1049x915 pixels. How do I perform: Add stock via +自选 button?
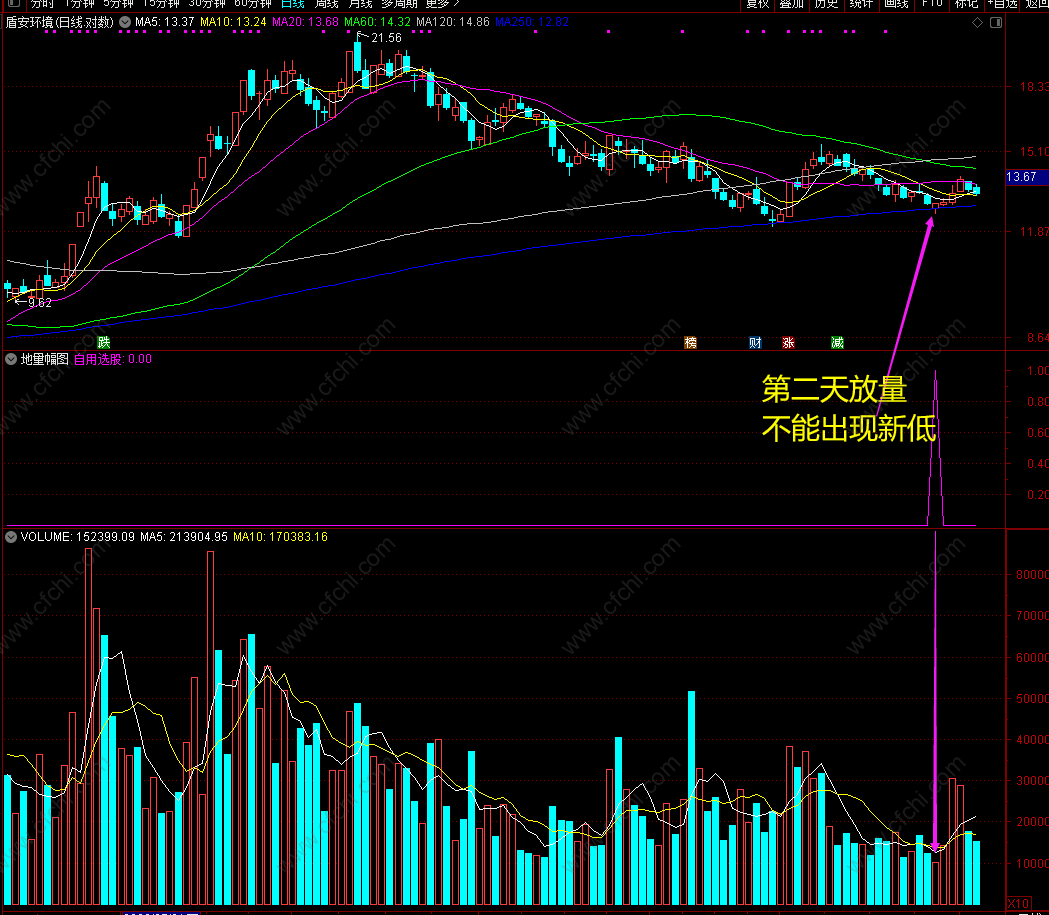(1003, 4)
